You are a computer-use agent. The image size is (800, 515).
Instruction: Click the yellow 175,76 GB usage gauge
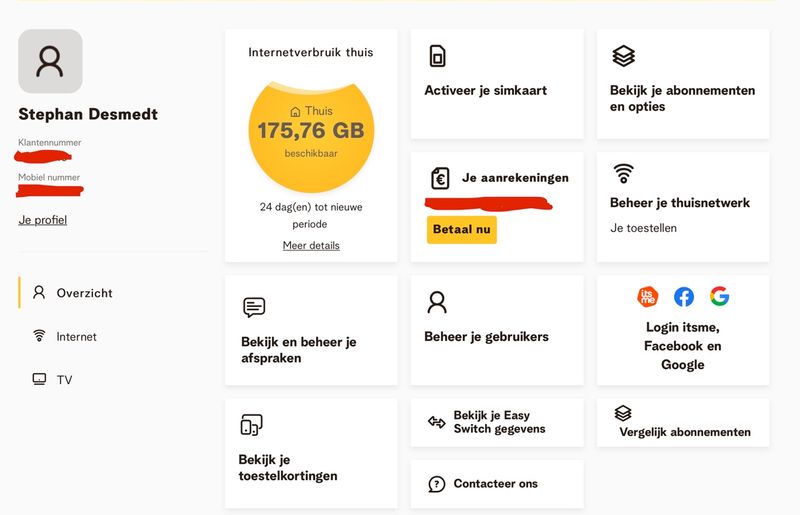[311, 137]
